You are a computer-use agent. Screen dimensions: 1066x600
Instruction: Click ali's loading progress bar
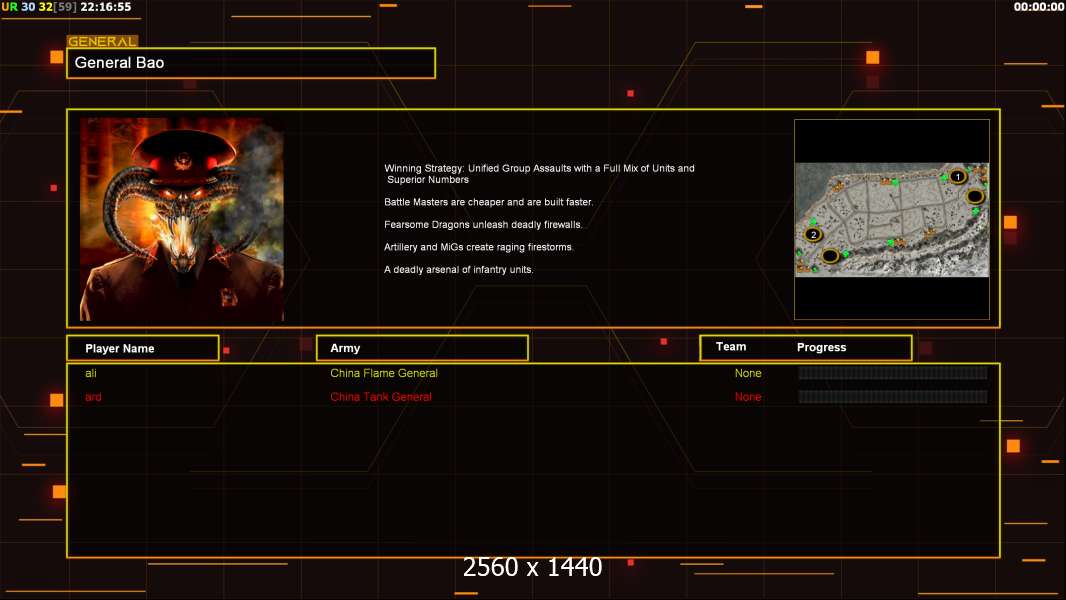(x=893, y=372)
